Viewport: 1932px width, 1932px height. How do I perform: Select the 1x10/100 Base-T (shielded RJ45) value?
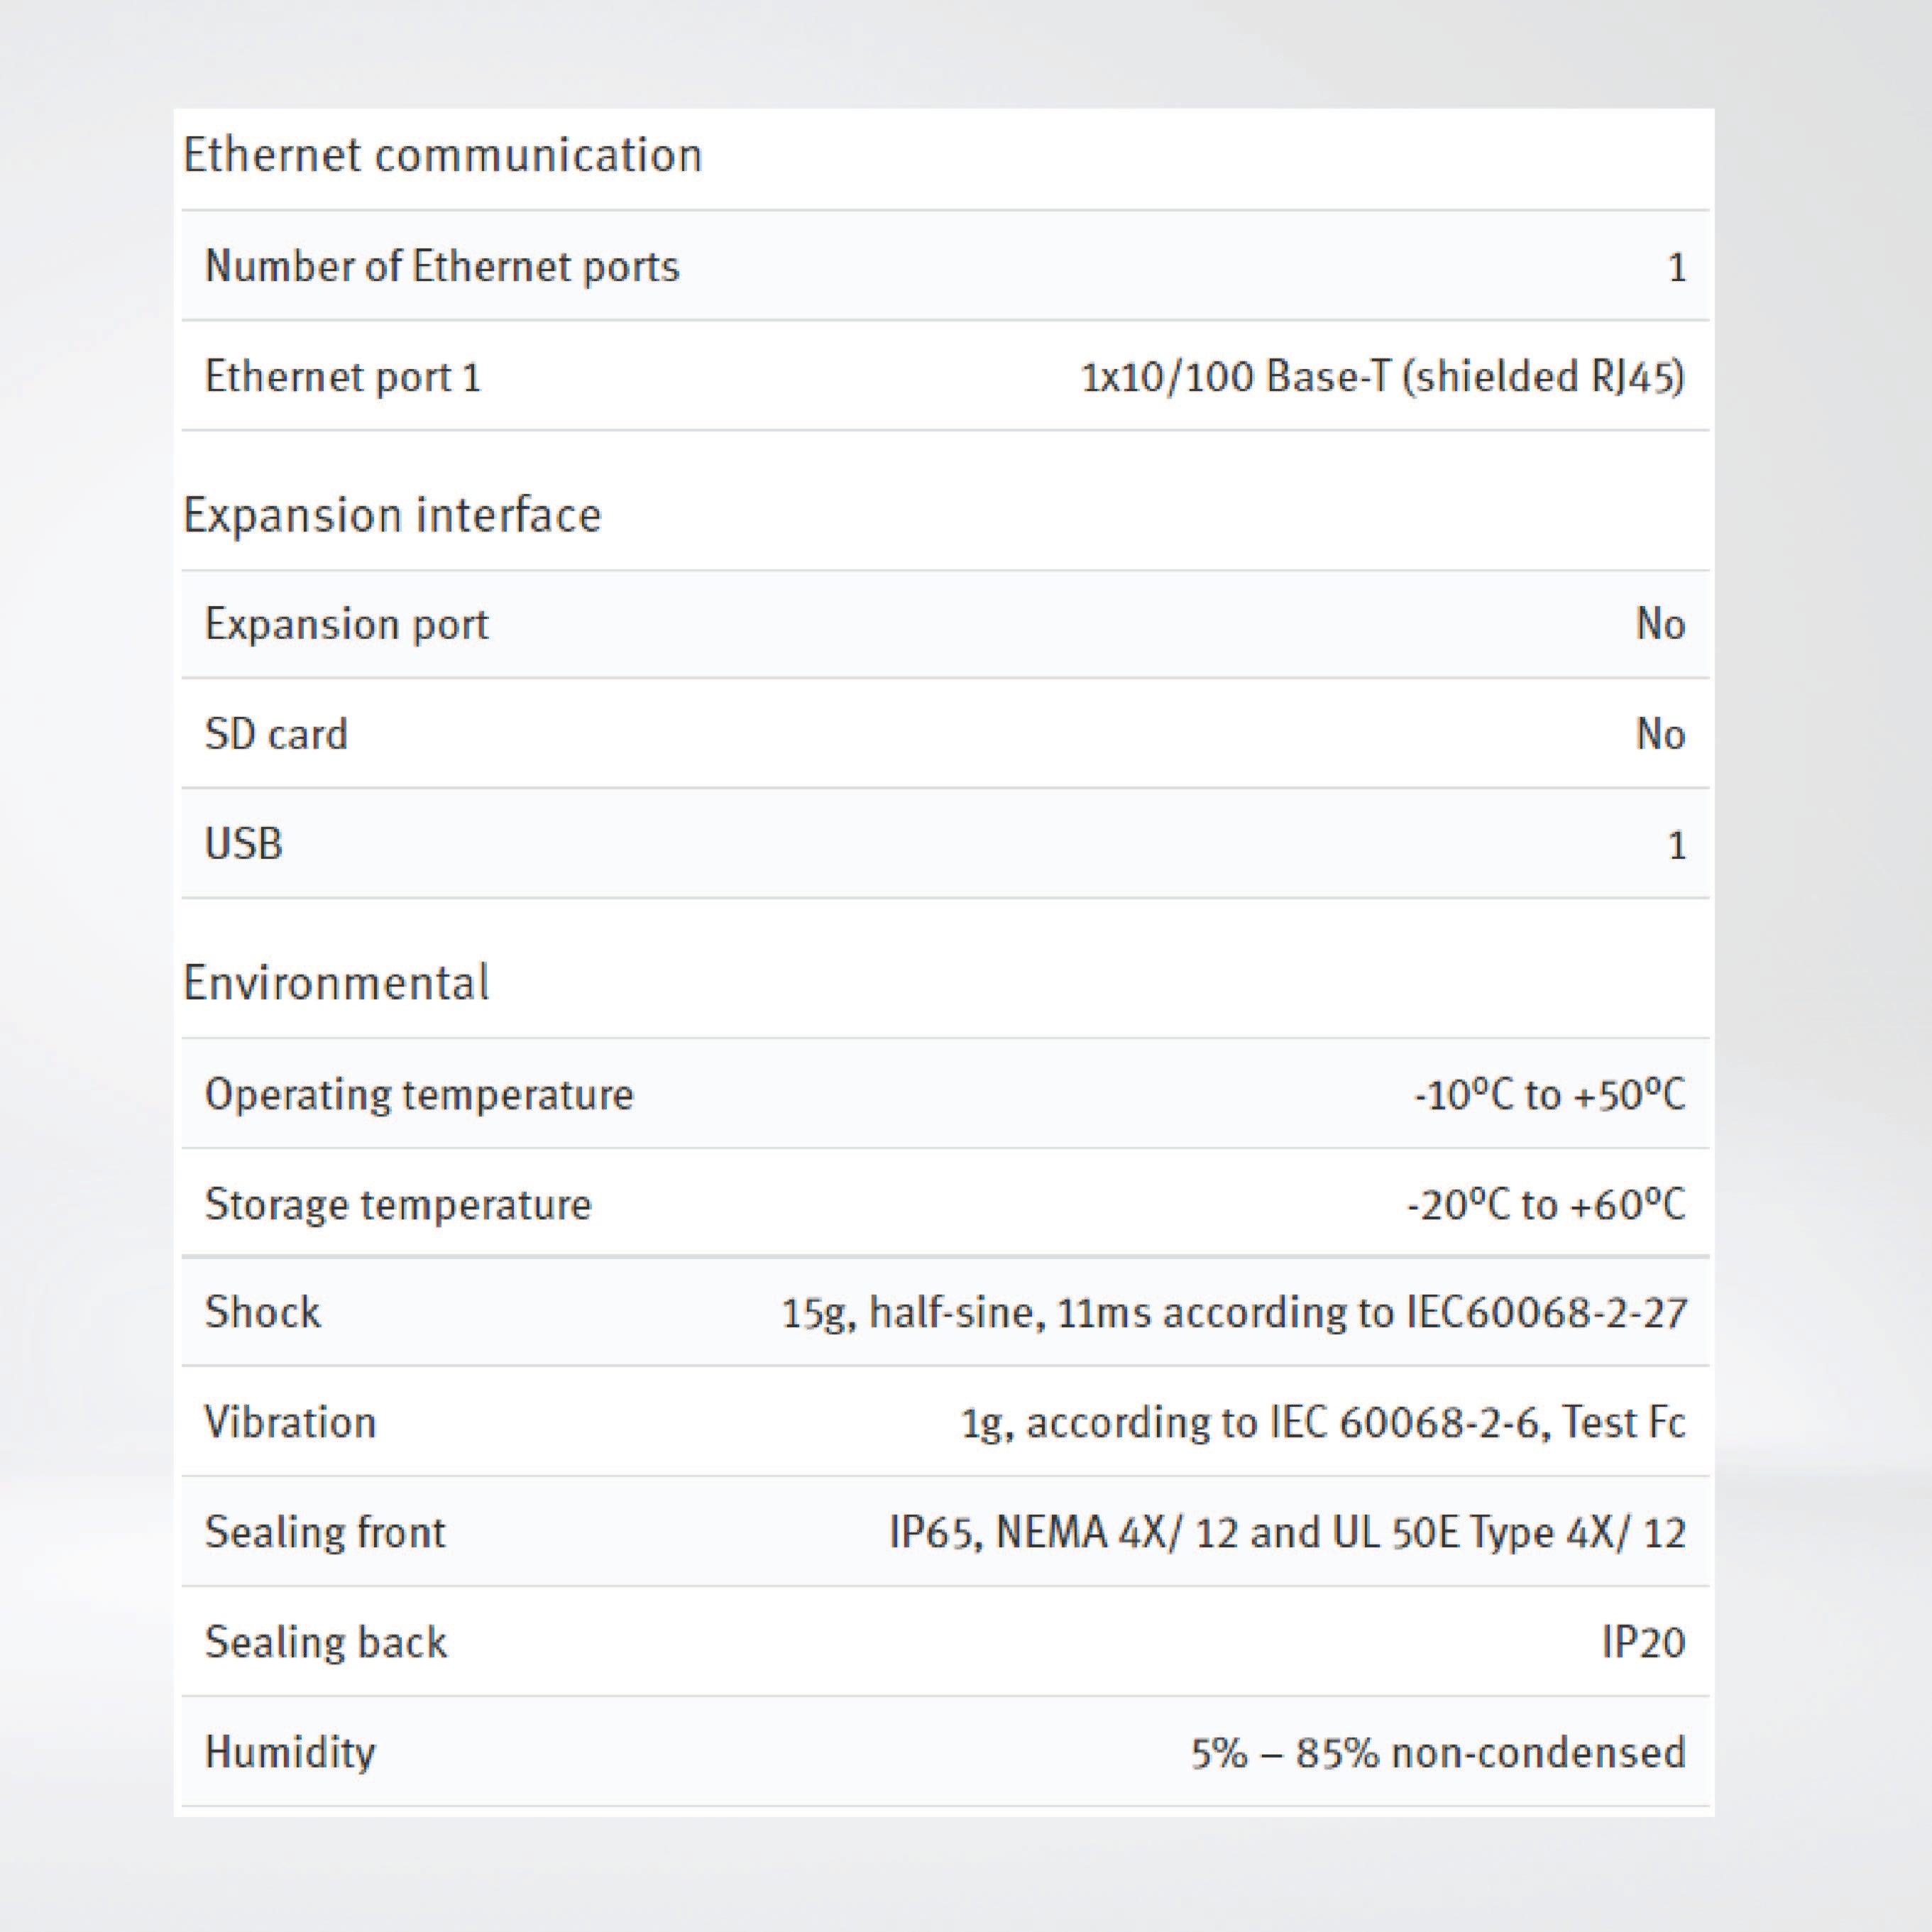pos(1382,377)
